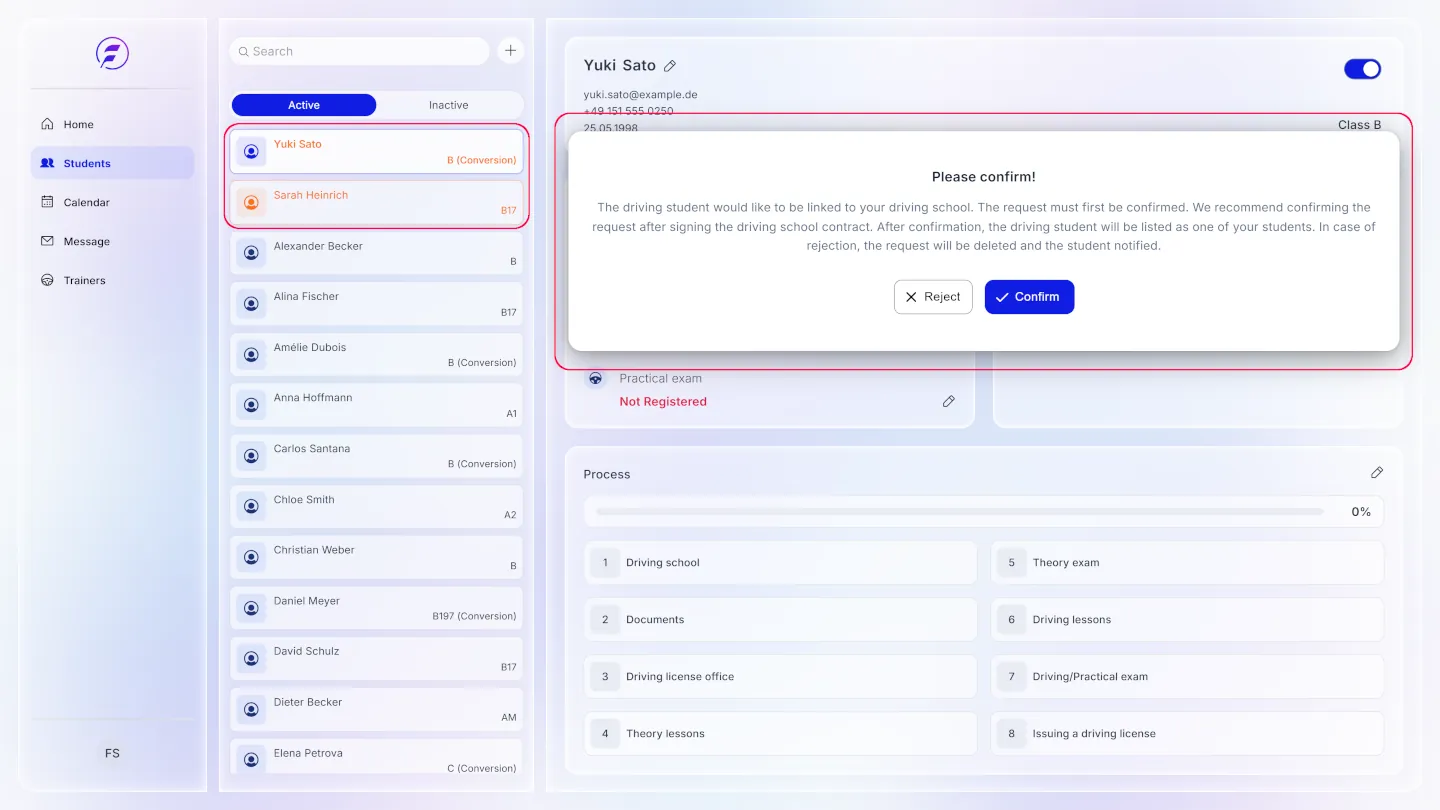
Task: Click the avatar icon of Sarah Heinrich
Action: click(x=251, y=202)
